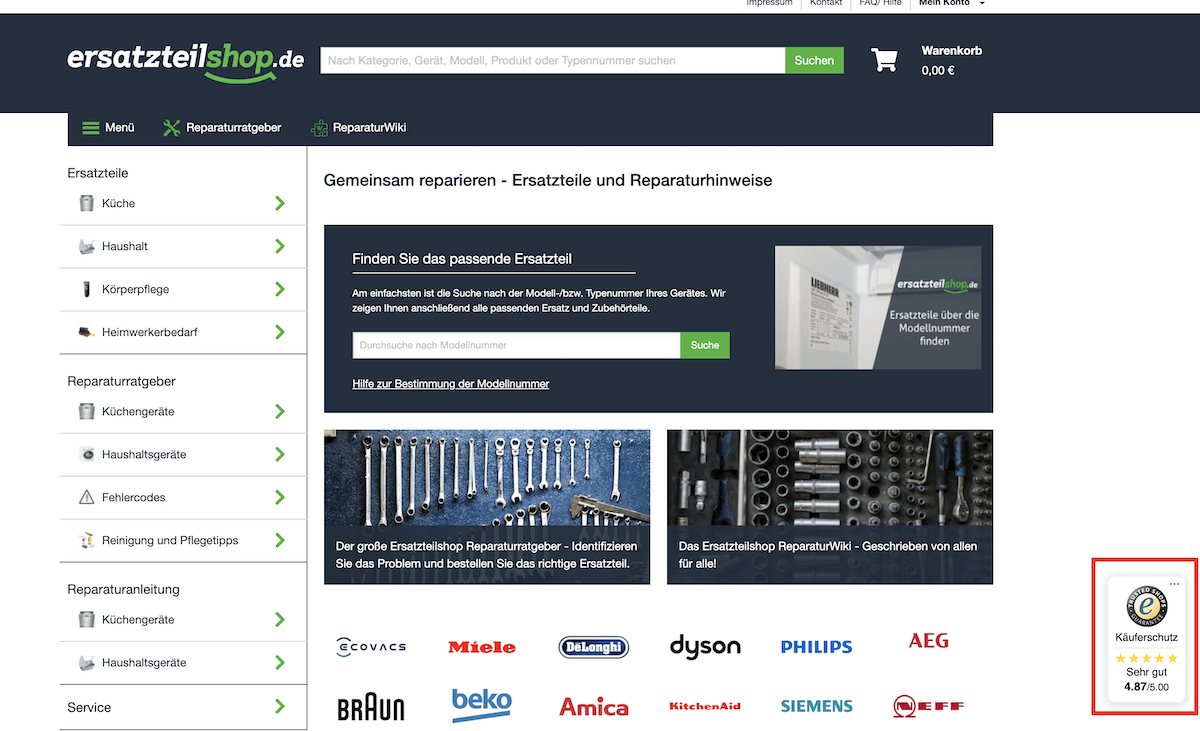Click the ersatzteilshop.de logo

[185, 60]
